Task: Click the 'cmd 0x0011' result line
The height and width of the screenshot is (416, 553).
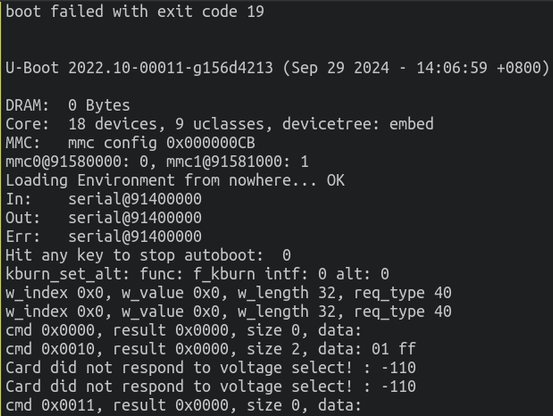Action: 183,405
